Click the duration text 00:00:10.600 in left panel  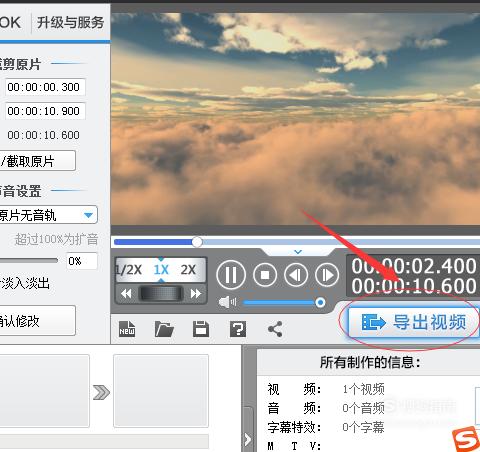(x=43, y=135)
